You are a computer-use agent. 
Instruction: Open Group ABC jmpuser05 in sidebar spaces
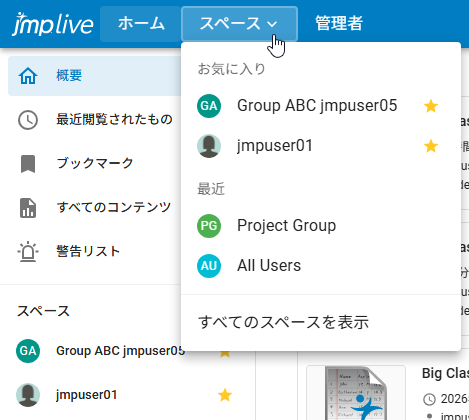pyautogui.click(x=120, y=351)
